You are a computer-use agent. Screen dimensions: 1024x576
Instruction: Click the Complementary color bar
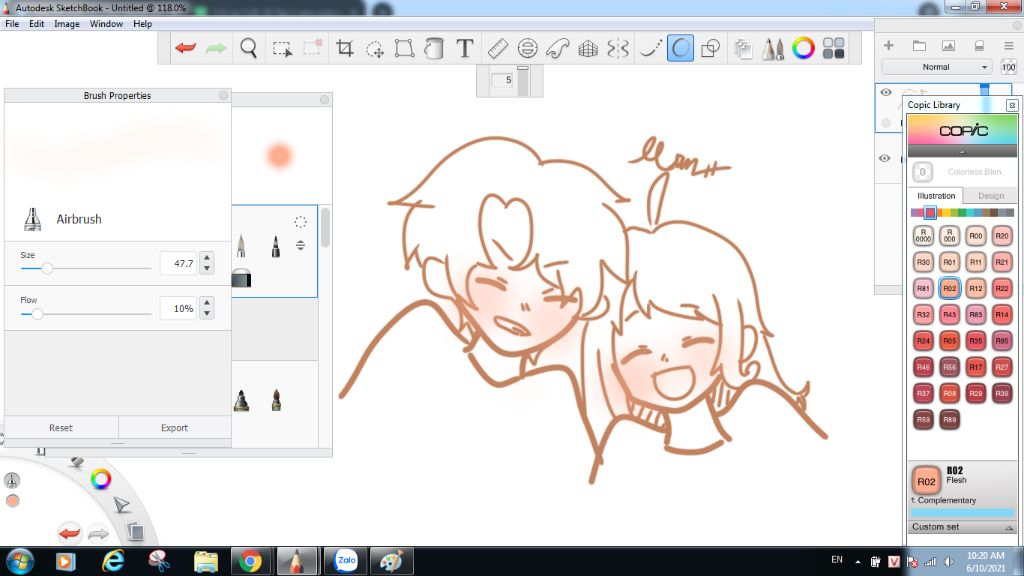(x=962, y=513)
